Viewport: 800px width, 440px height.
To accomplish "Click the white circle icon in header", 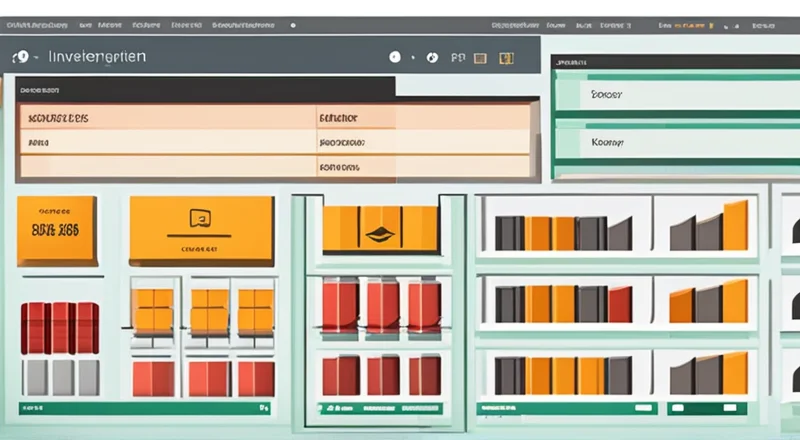I will 395,58.
